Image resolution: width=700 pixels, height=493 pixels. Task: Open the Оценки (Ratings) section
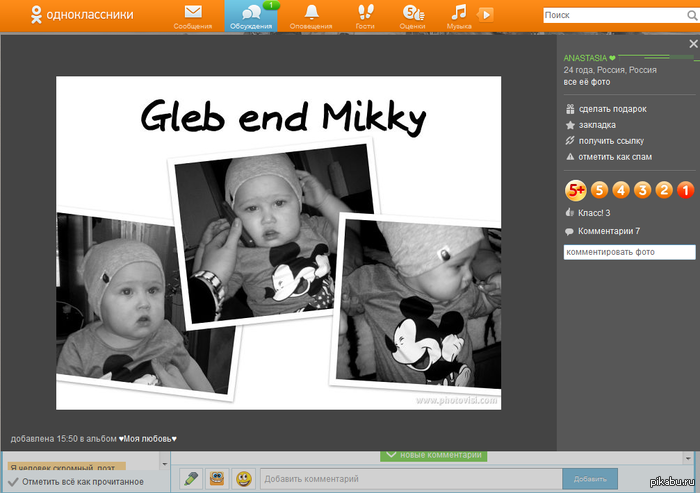411,16
